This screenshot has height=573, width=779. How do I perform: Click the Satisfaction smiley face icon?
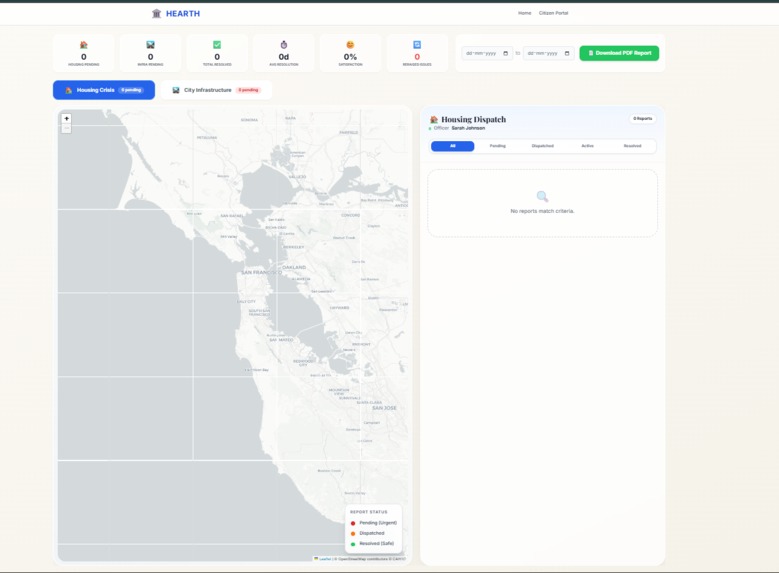[x=350, y=45]
